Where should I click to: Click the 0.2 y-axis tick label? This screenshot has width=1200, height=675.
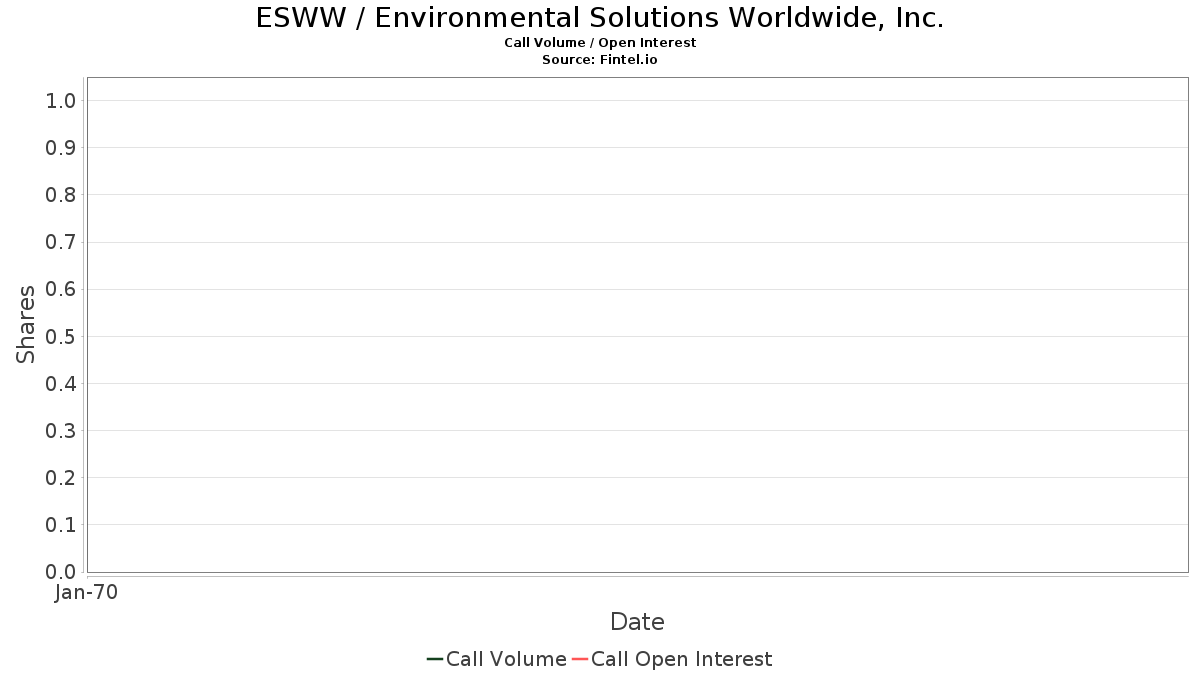coord(60,478)
